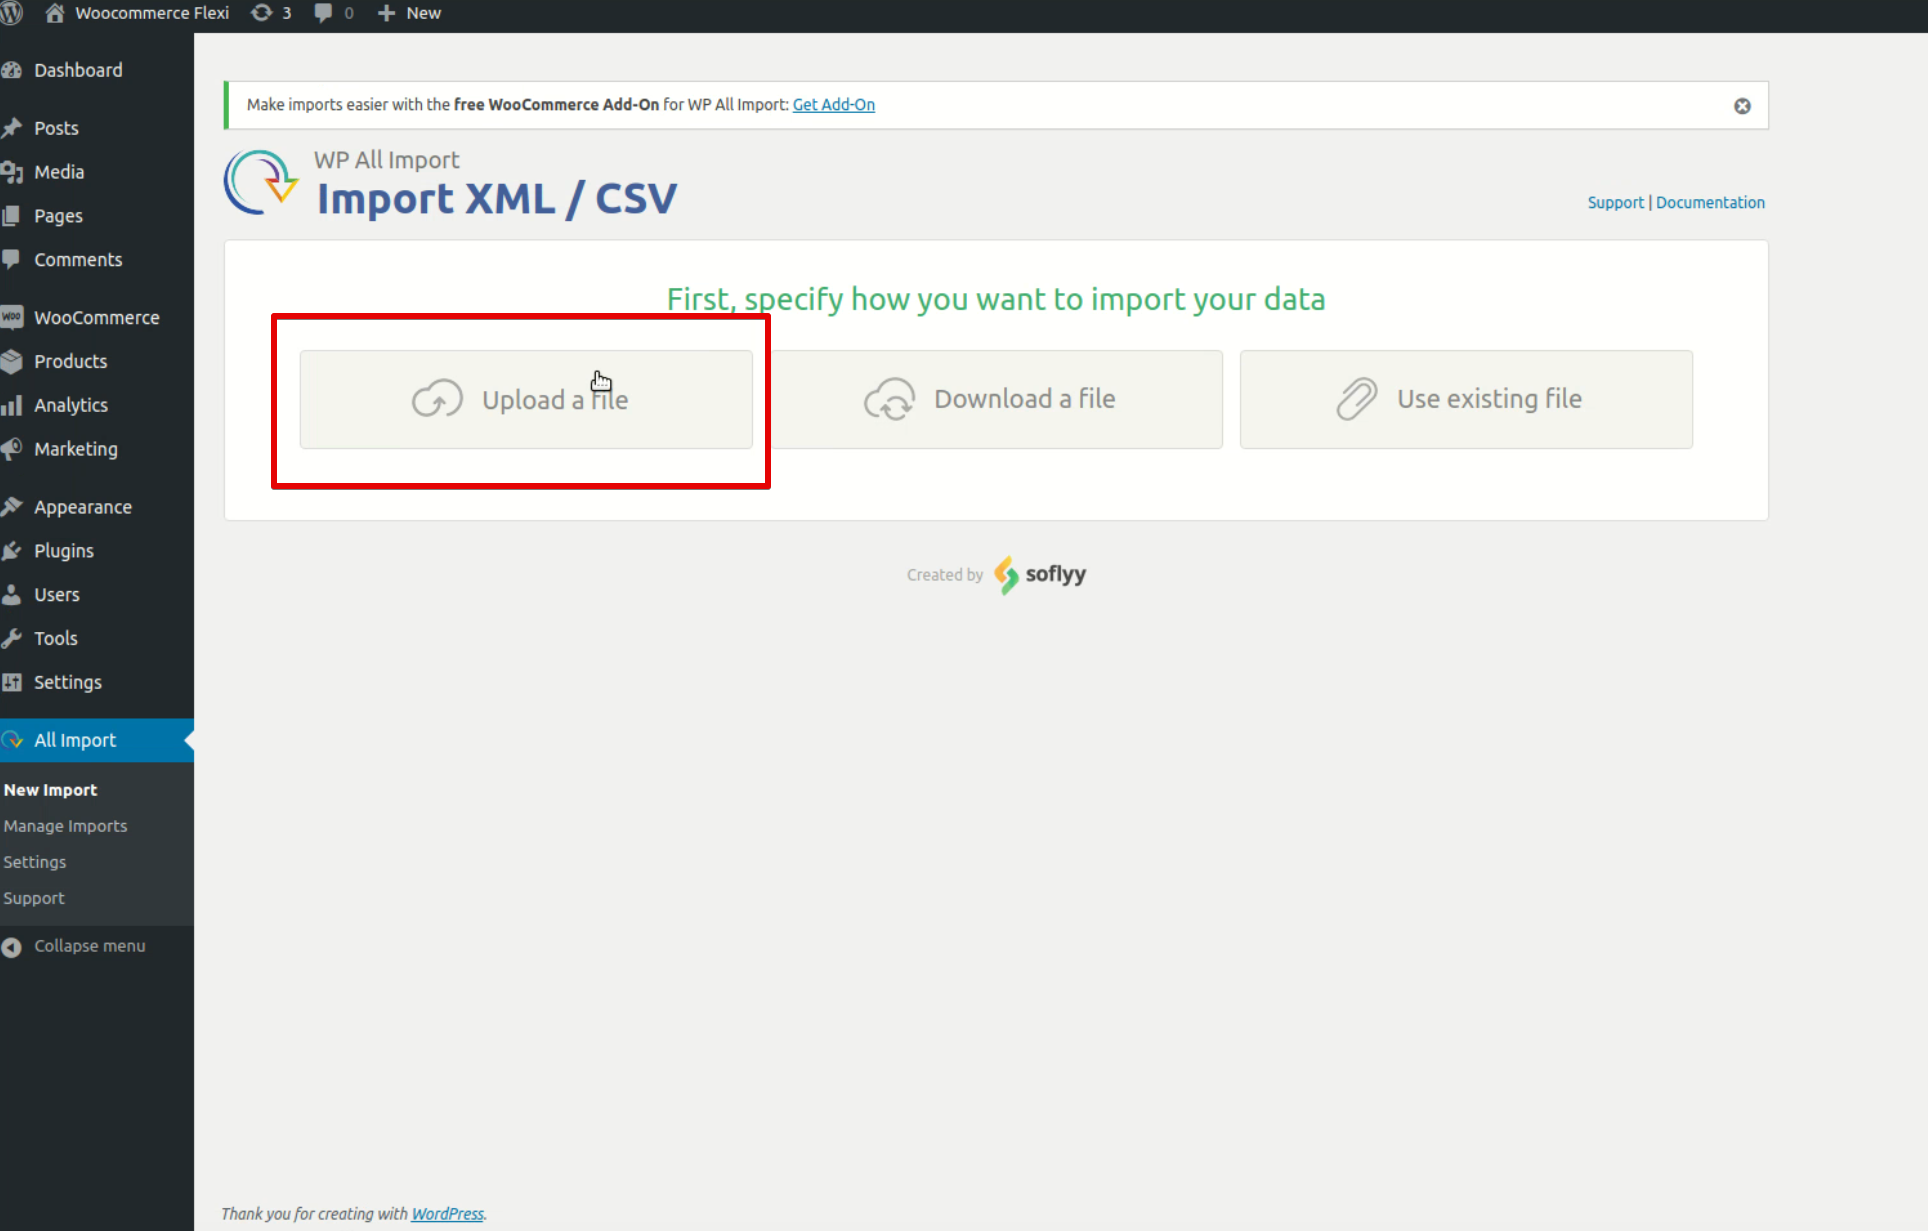Click the Plugins plug icon
Screen dimensions: 1928x1231
pyautogui.click(x=12, y=551)
